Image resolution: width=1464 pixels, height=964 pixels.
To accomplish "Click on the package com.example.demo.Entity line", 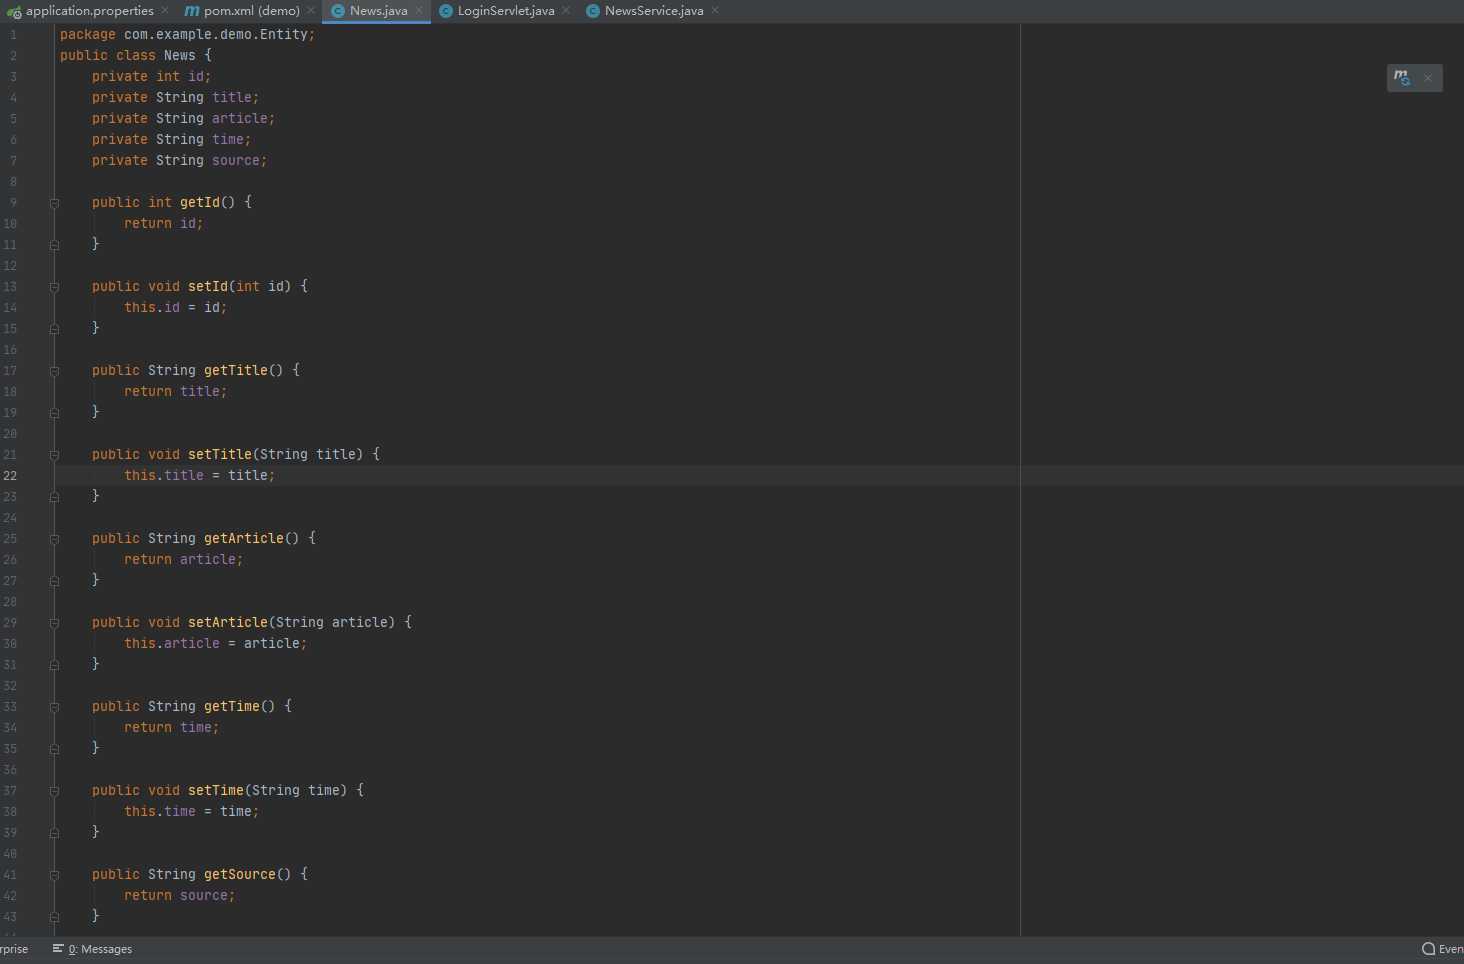I will (x=187, y=34).
